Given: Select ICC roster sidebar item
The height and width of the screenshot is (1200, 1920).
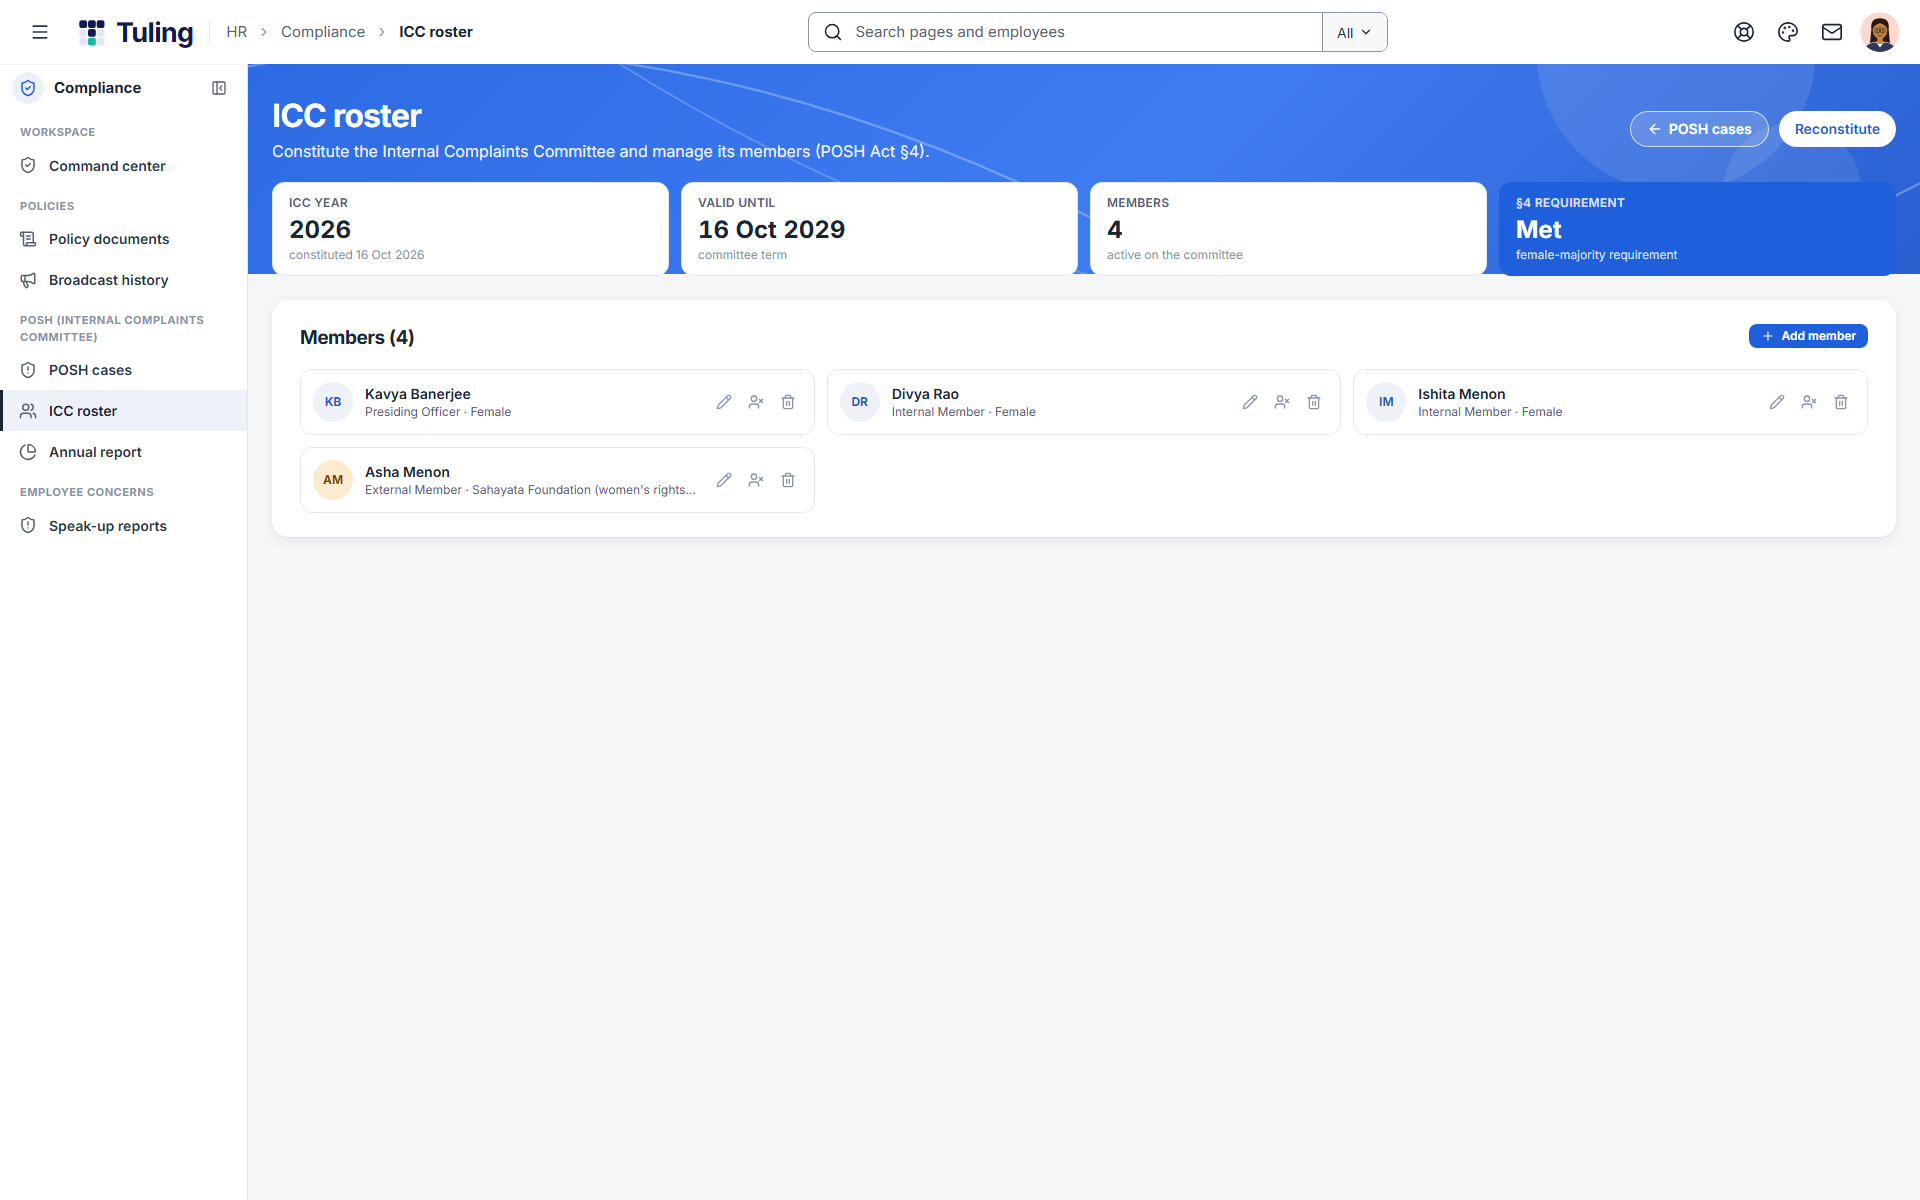Looking at the screenshot, I should point(124,411).
